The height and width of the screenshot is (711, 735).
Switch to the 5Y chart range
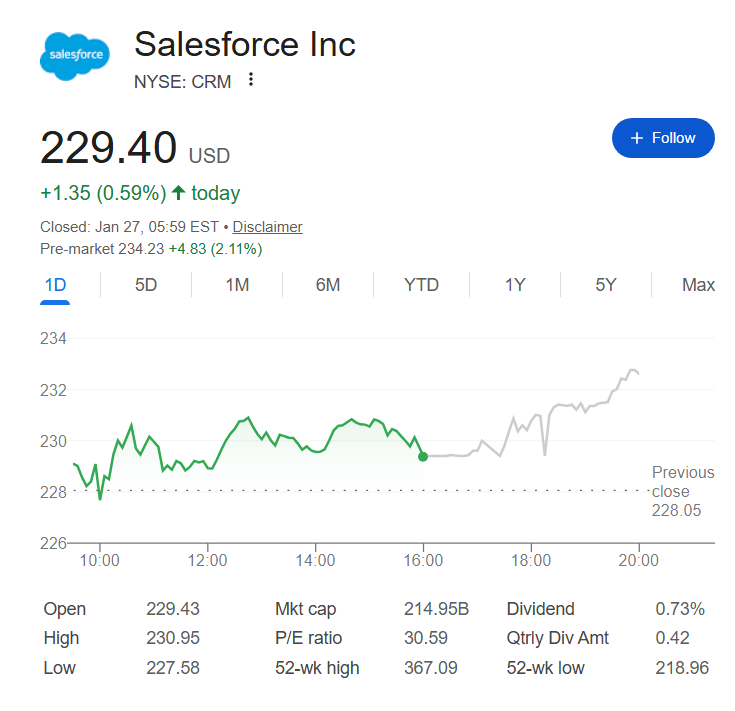(606, 285)
